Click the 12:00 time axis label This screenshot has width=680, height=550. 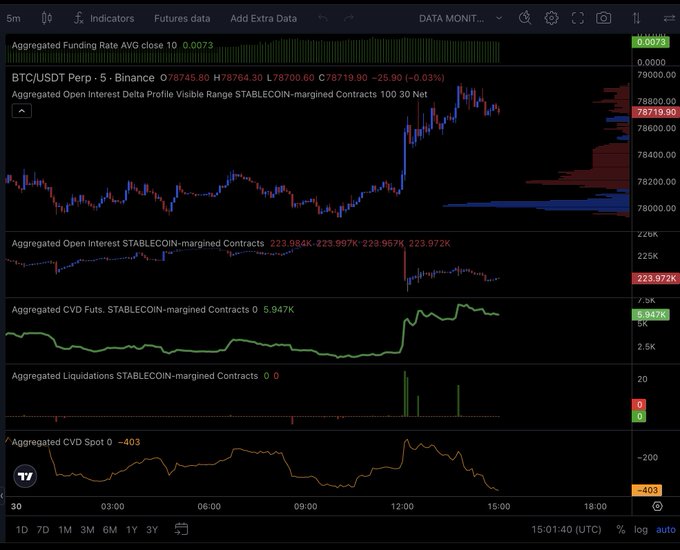402,506
